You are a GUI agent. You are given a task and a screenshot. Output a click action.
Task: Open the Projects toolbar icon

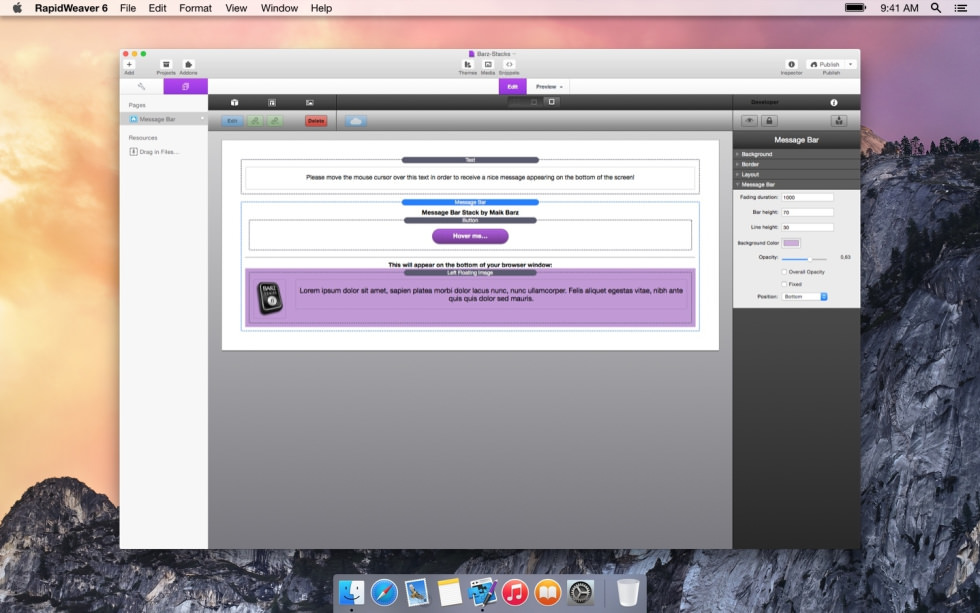click(x=166, y=64)
